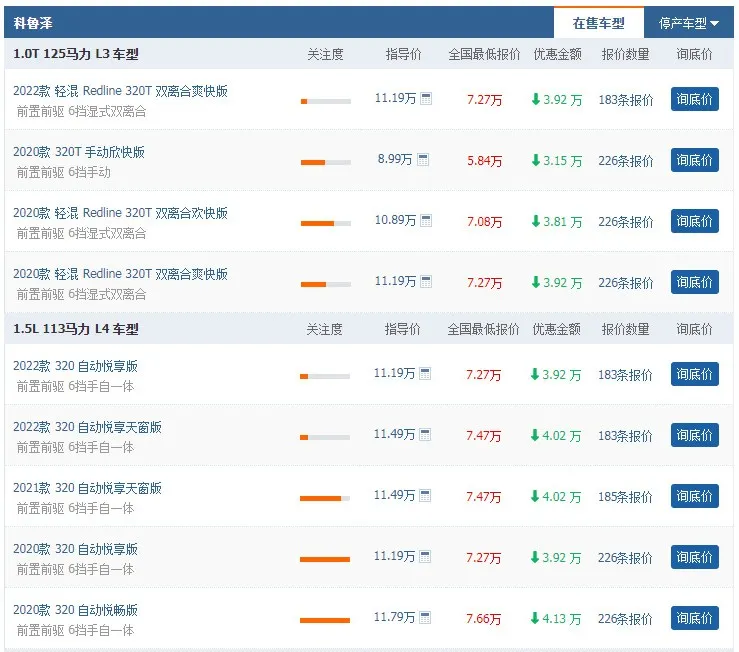Open calculator for 2020款 320 自动悦享版
The width and height of the screenshot is (739, 652).
tap(425, 557)
